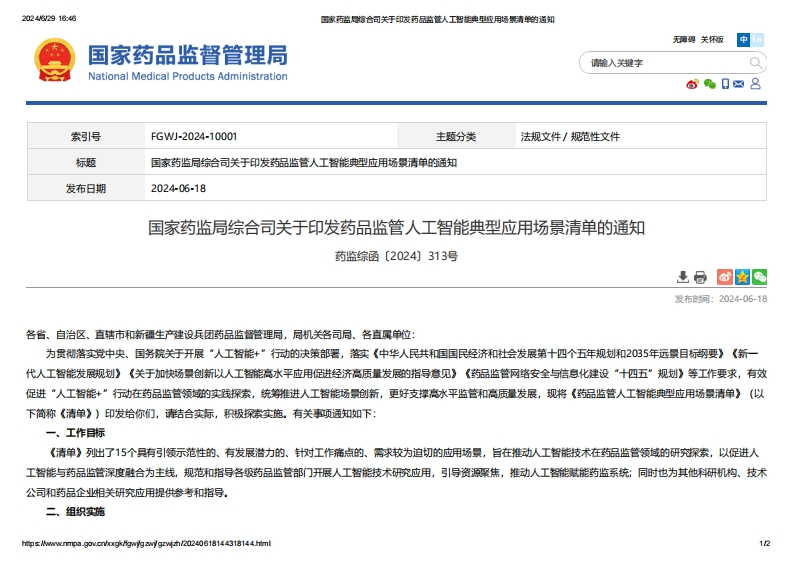Screen dimensions: 793x561
Task: Share to QZone with the star icon
Action: coord(743,277)
